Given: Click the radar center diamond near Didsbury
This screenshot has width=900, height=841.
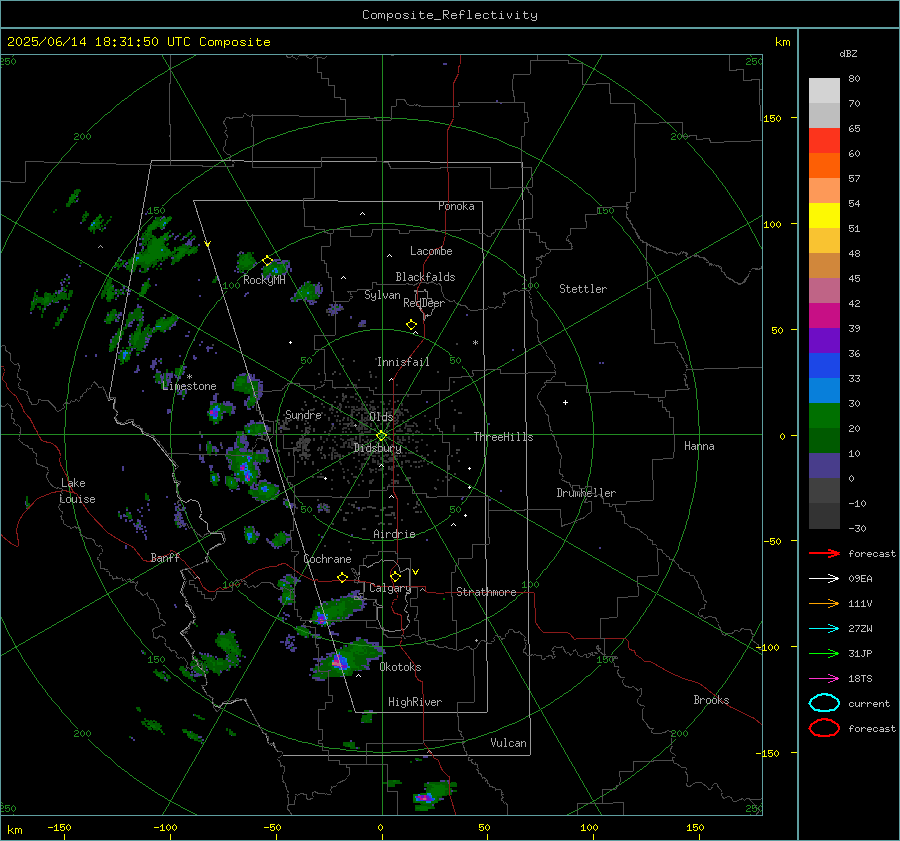Looking at the screenshot, I should [x=381, y=436].
